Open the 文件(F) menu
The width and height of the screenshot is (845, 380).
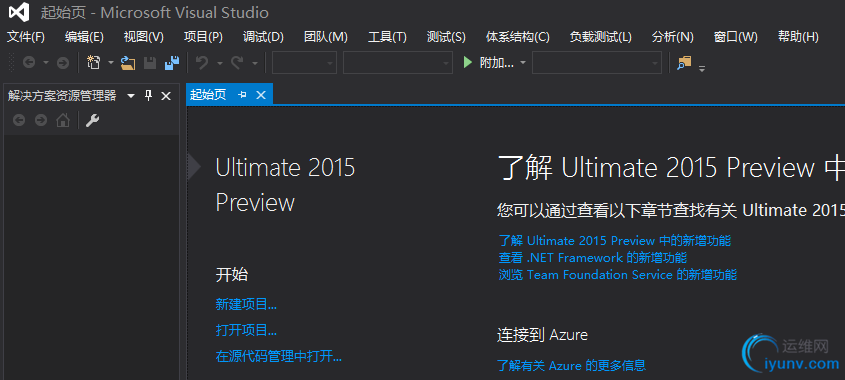click(26, 37)
